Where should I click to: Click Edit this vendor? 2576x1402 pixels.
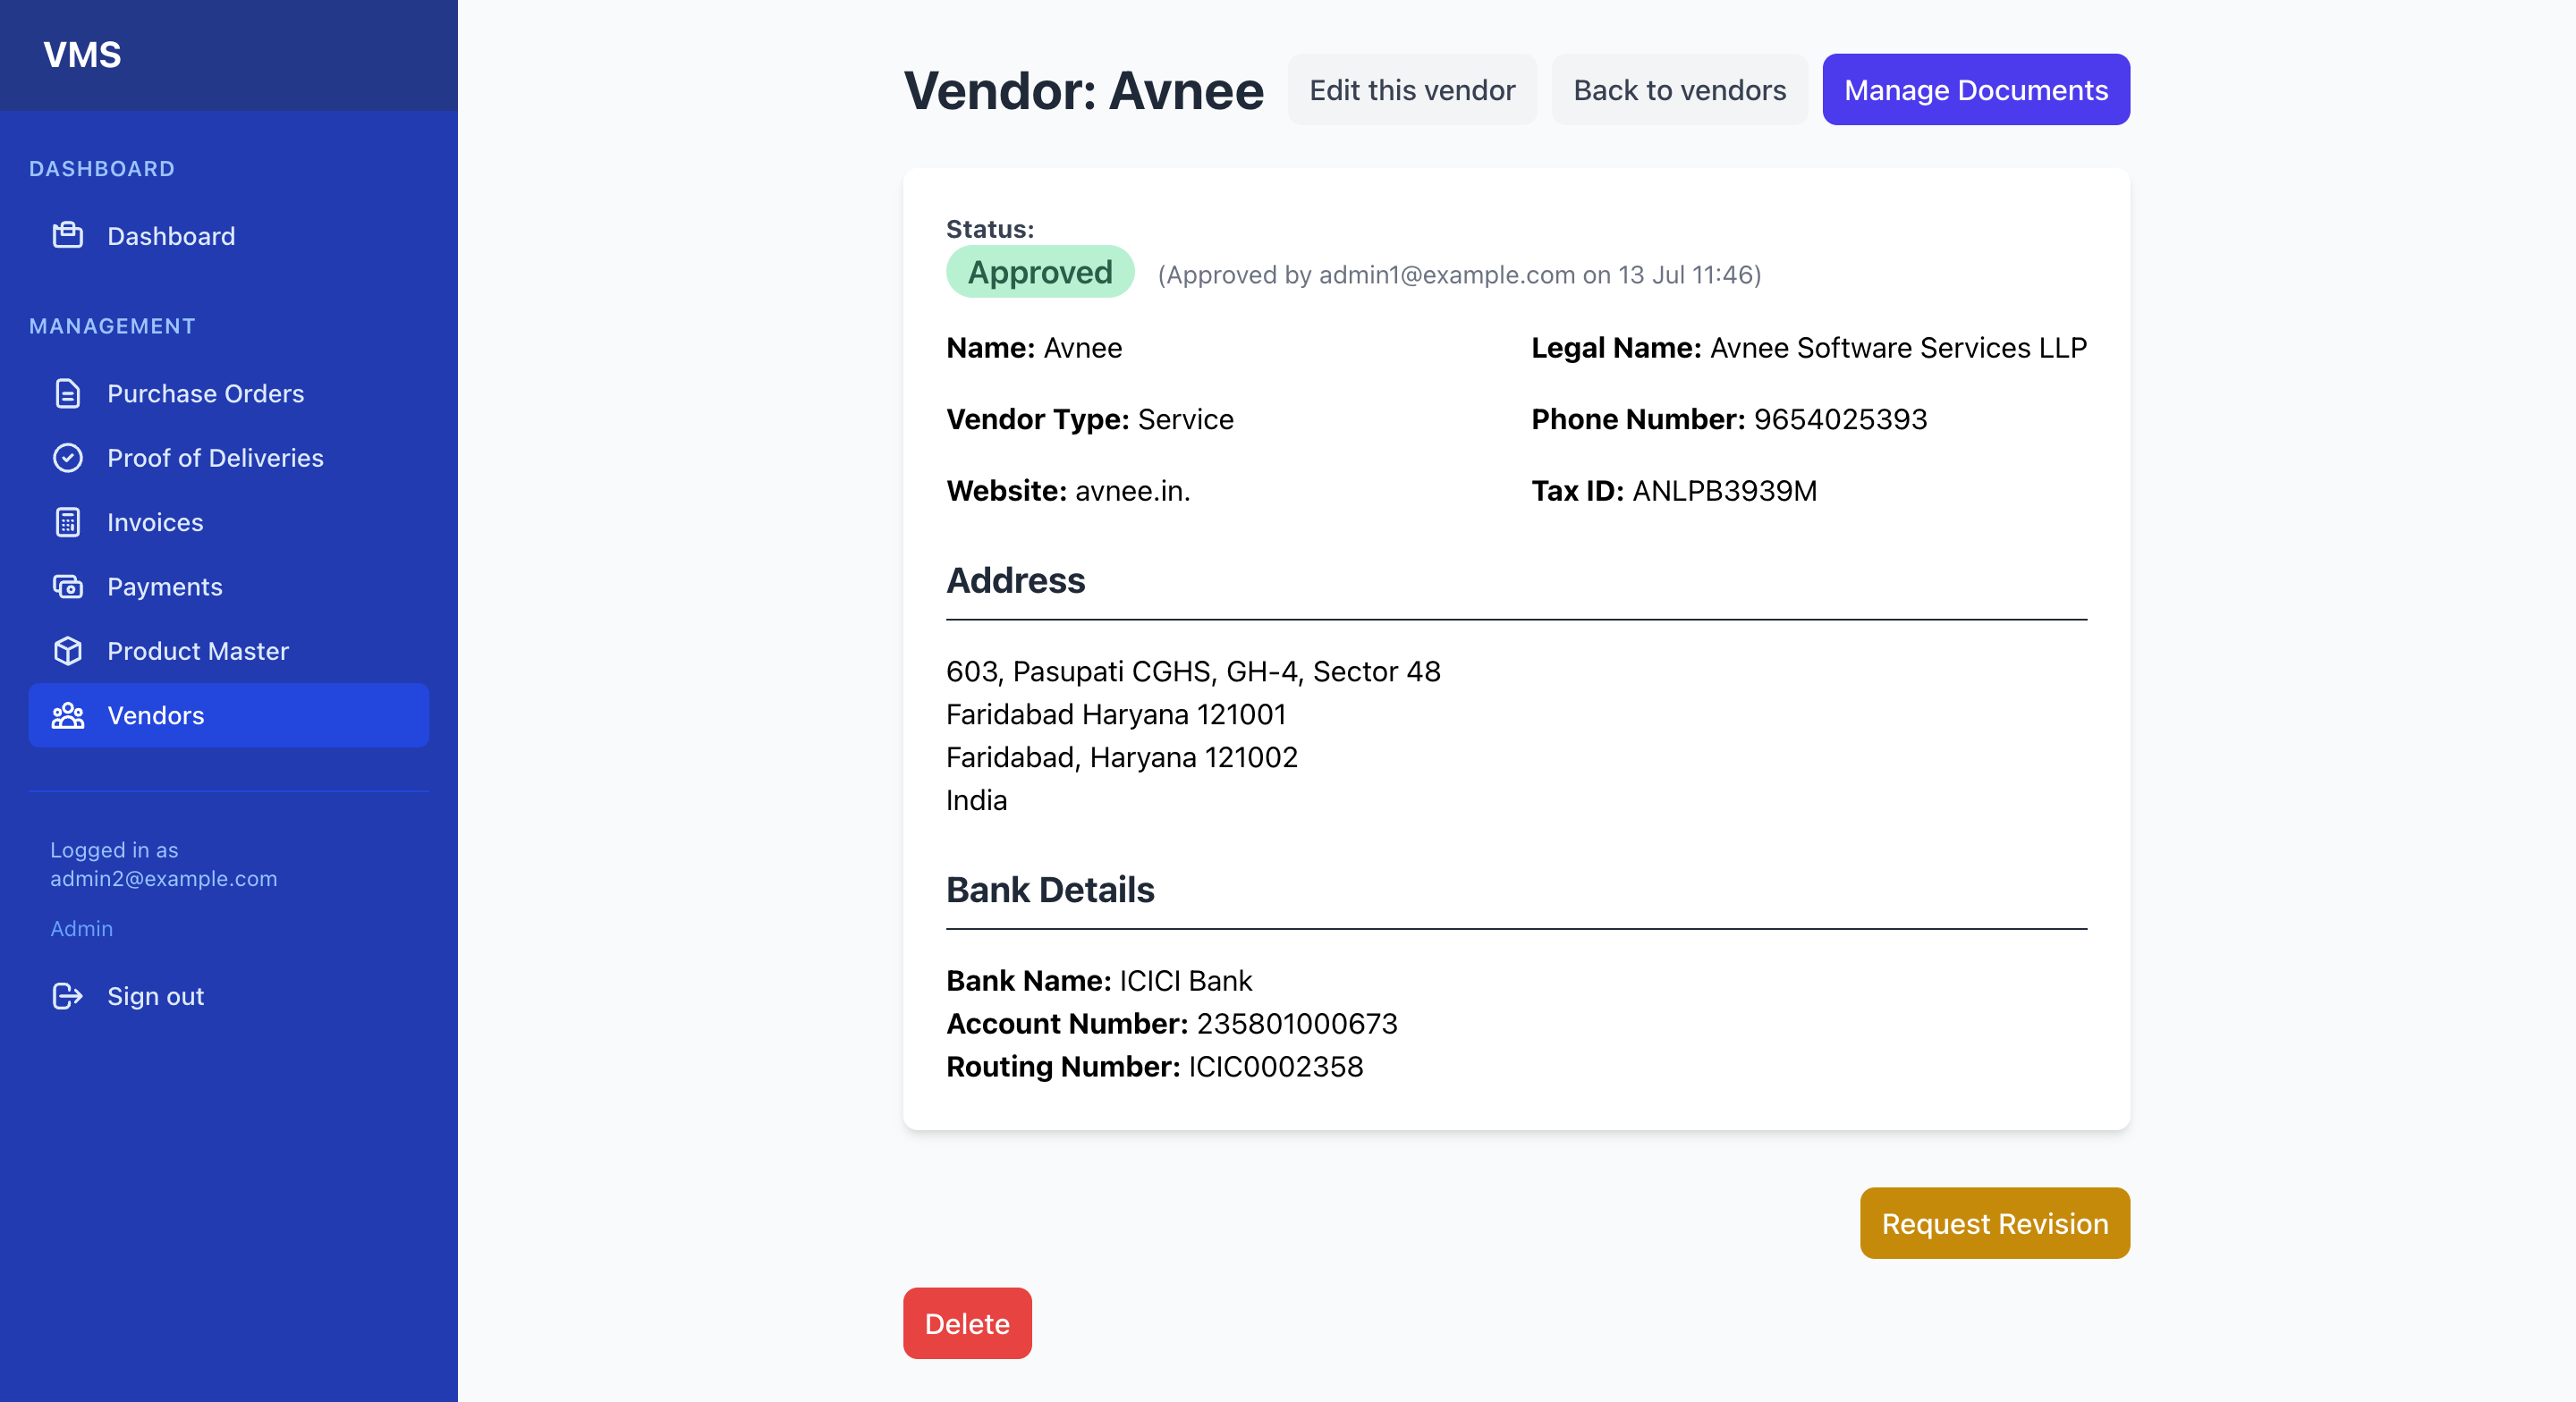1412,89
